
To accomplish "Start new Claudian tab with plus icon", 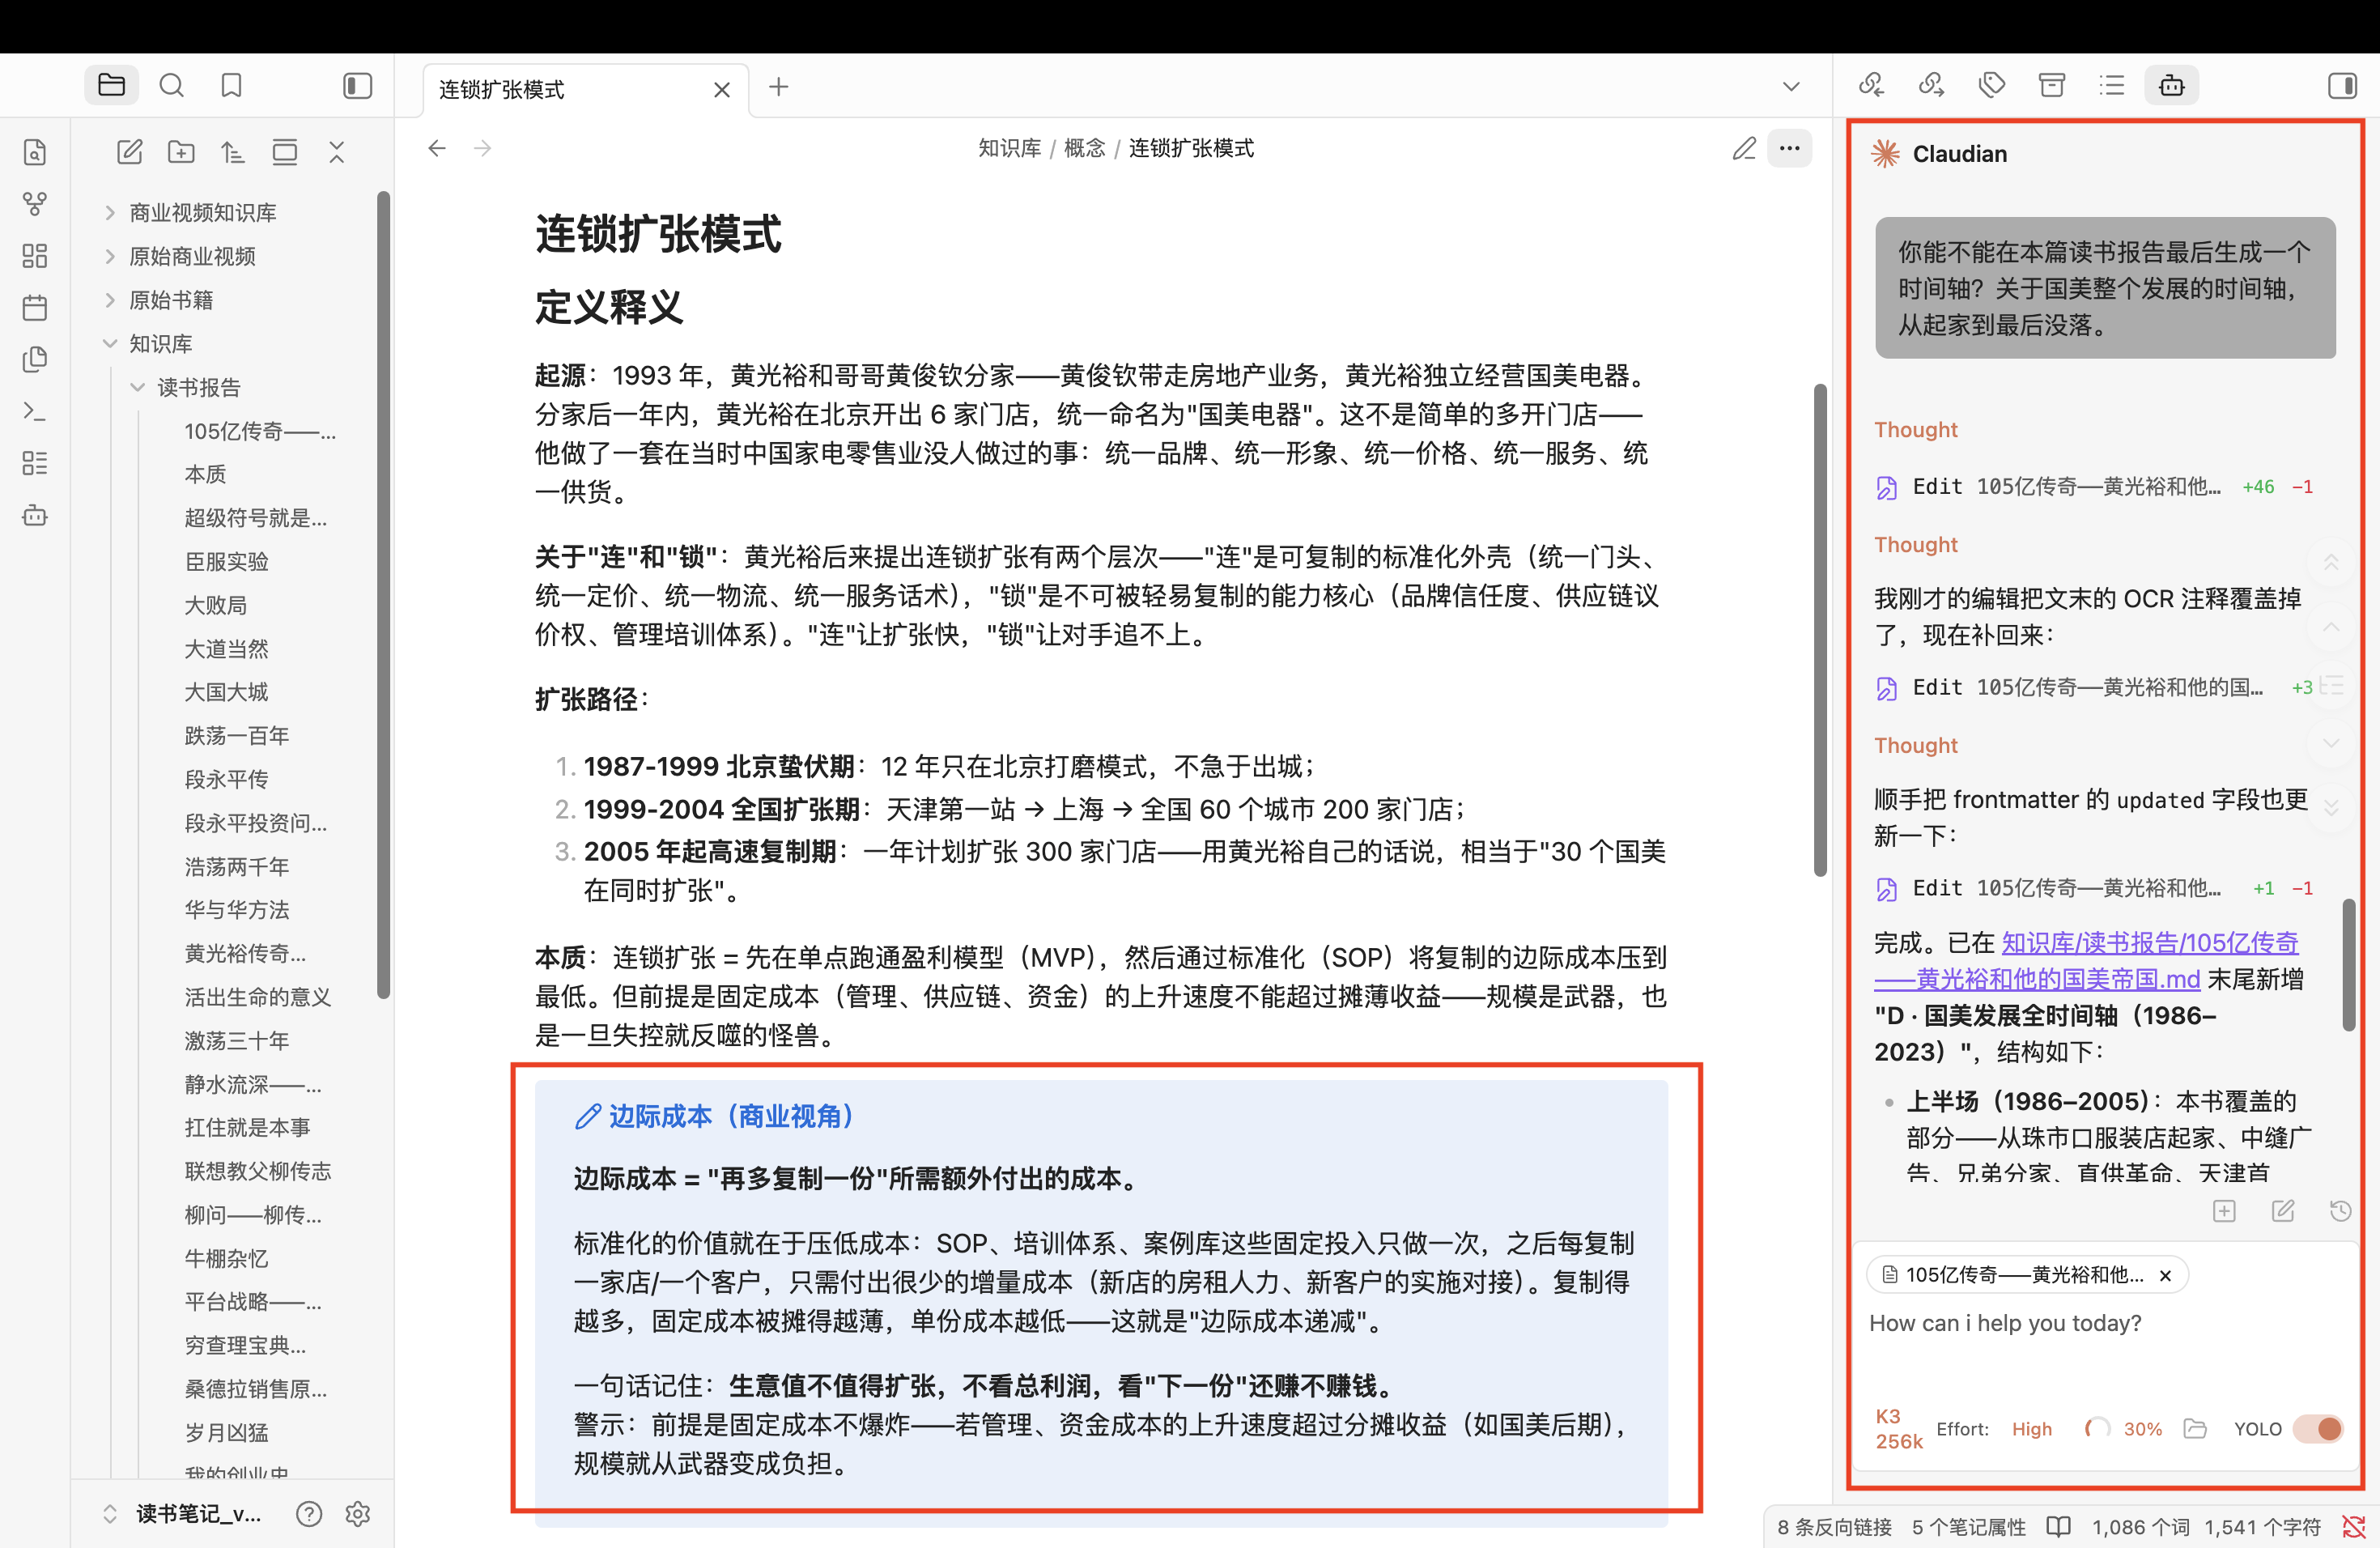I will tap(2224, 1211).
